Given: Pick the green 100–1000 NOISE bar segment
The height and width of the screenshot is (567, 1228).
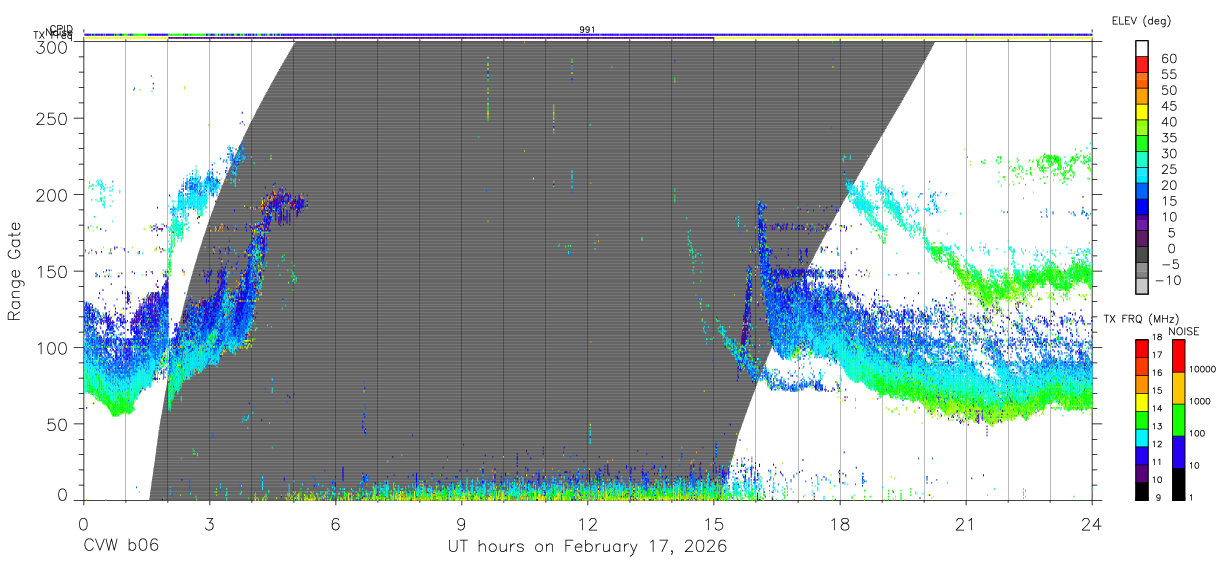Looking at the screenshot, I should pos(1178,419).
